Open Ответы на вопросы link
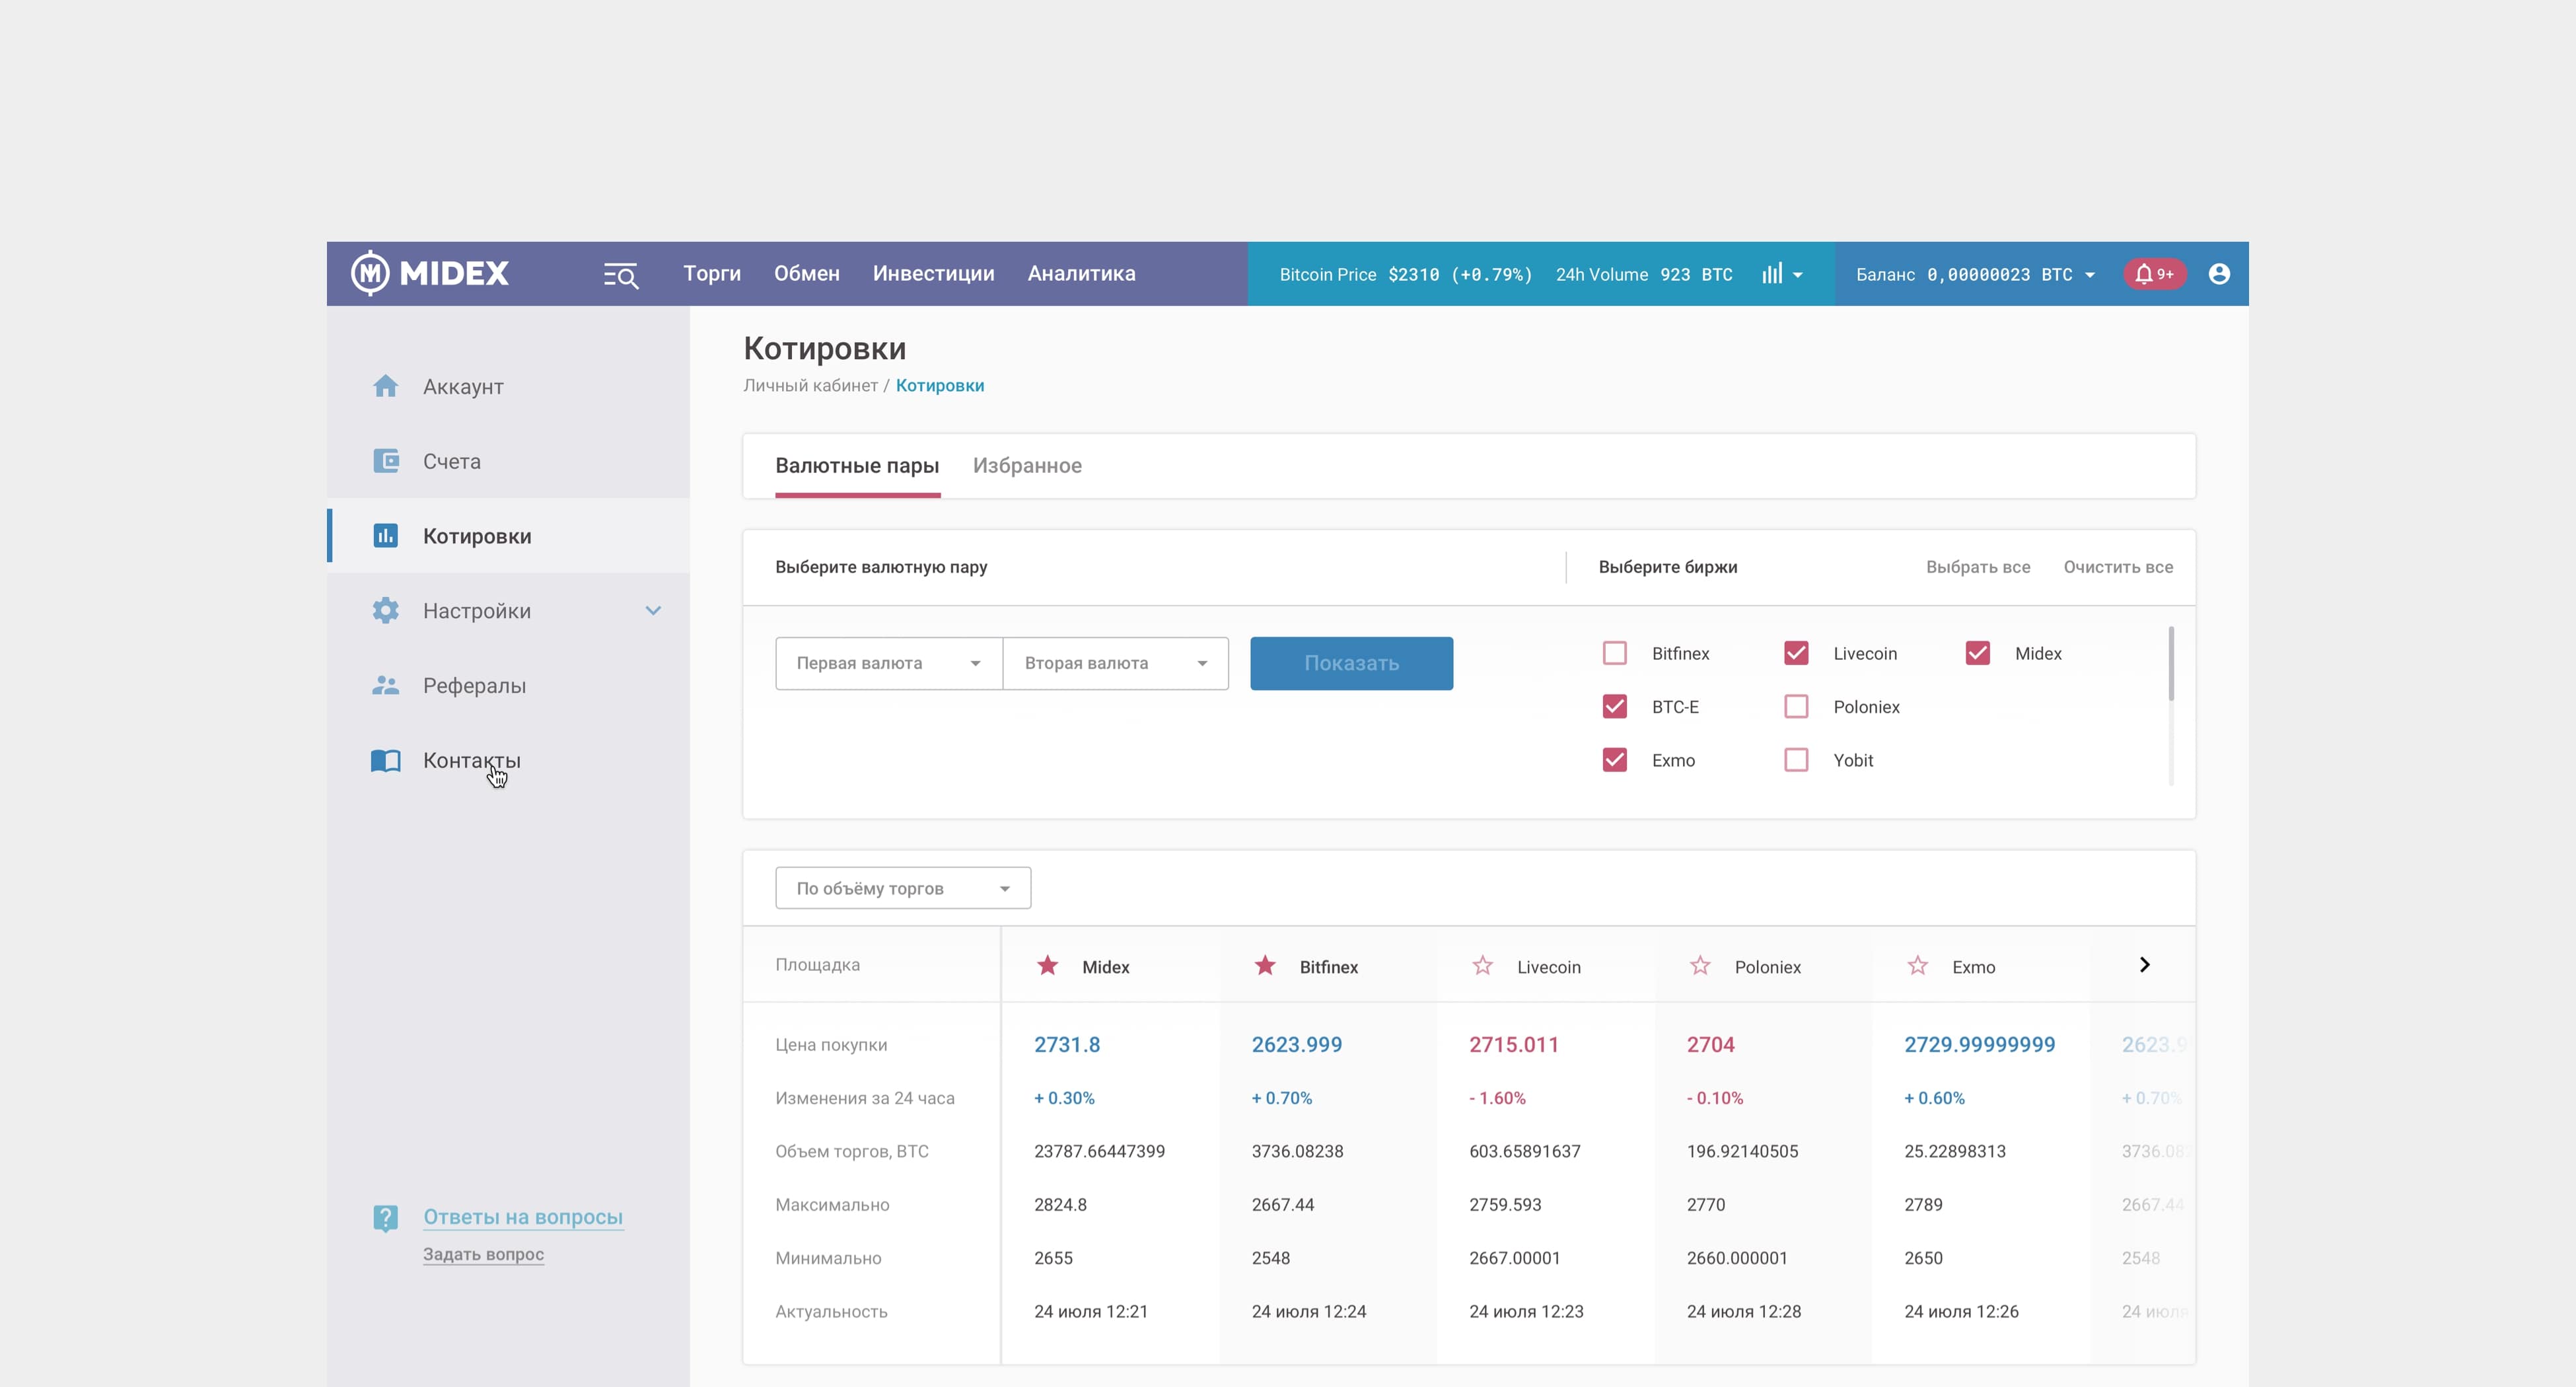 click(523, 1217)
